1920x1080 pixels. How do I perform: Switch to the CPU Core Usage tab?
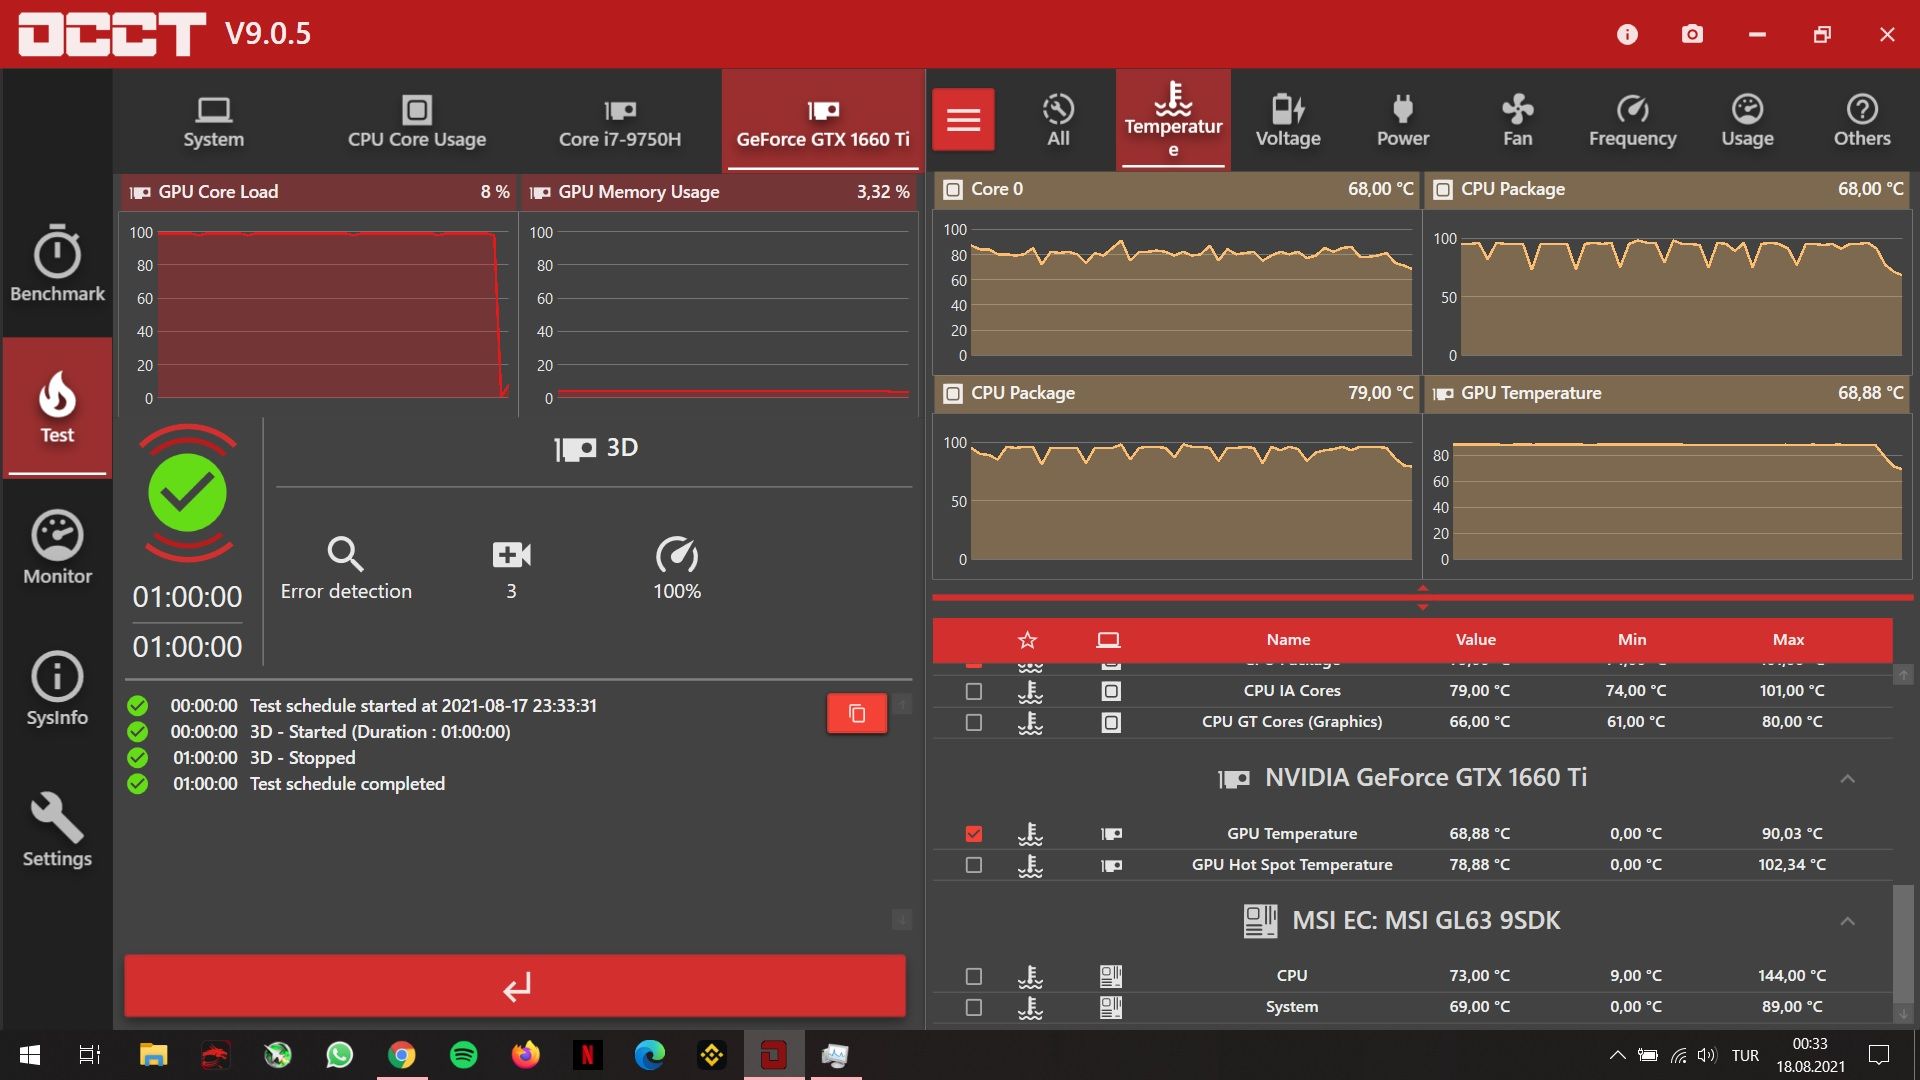416,120
